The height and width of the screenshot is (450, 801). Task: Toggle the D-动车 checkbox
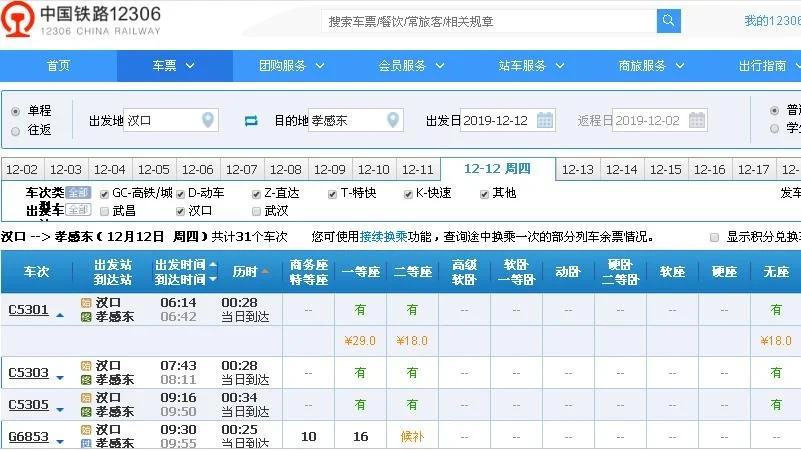point(180,194)
